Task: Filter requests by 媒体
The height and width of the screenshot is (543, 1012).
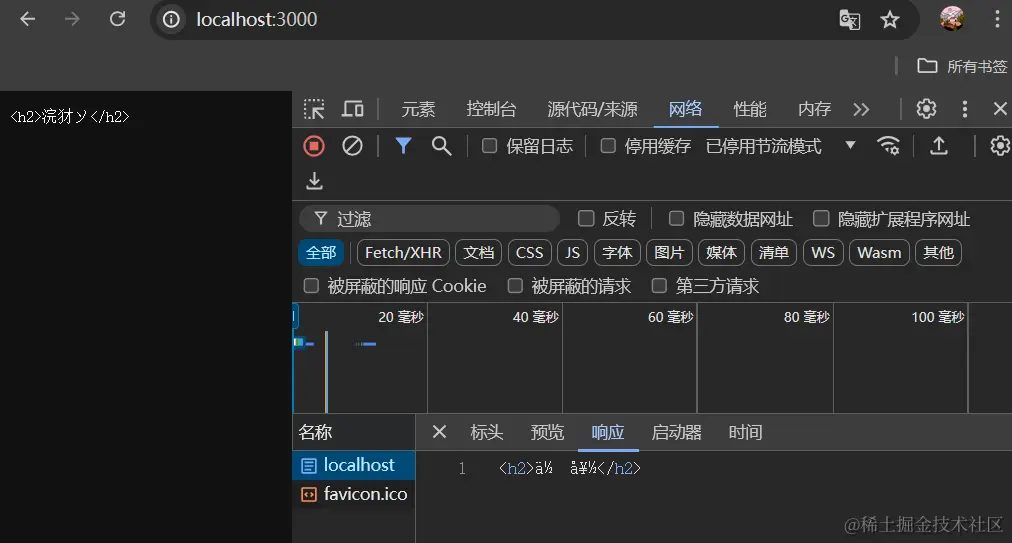Action: pos(721,252)
